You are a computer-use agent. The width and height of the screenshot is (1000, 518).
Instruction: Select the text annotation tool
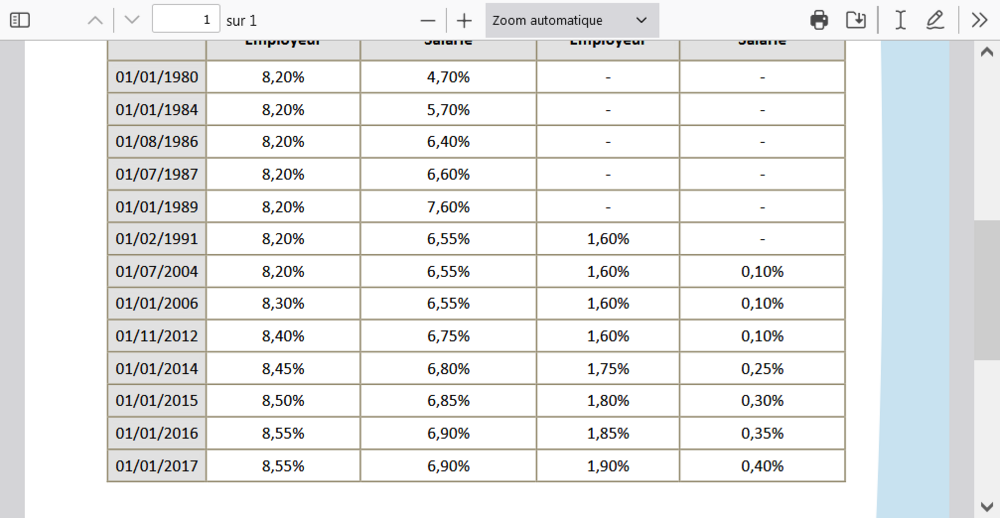click(x=900, y=20)
